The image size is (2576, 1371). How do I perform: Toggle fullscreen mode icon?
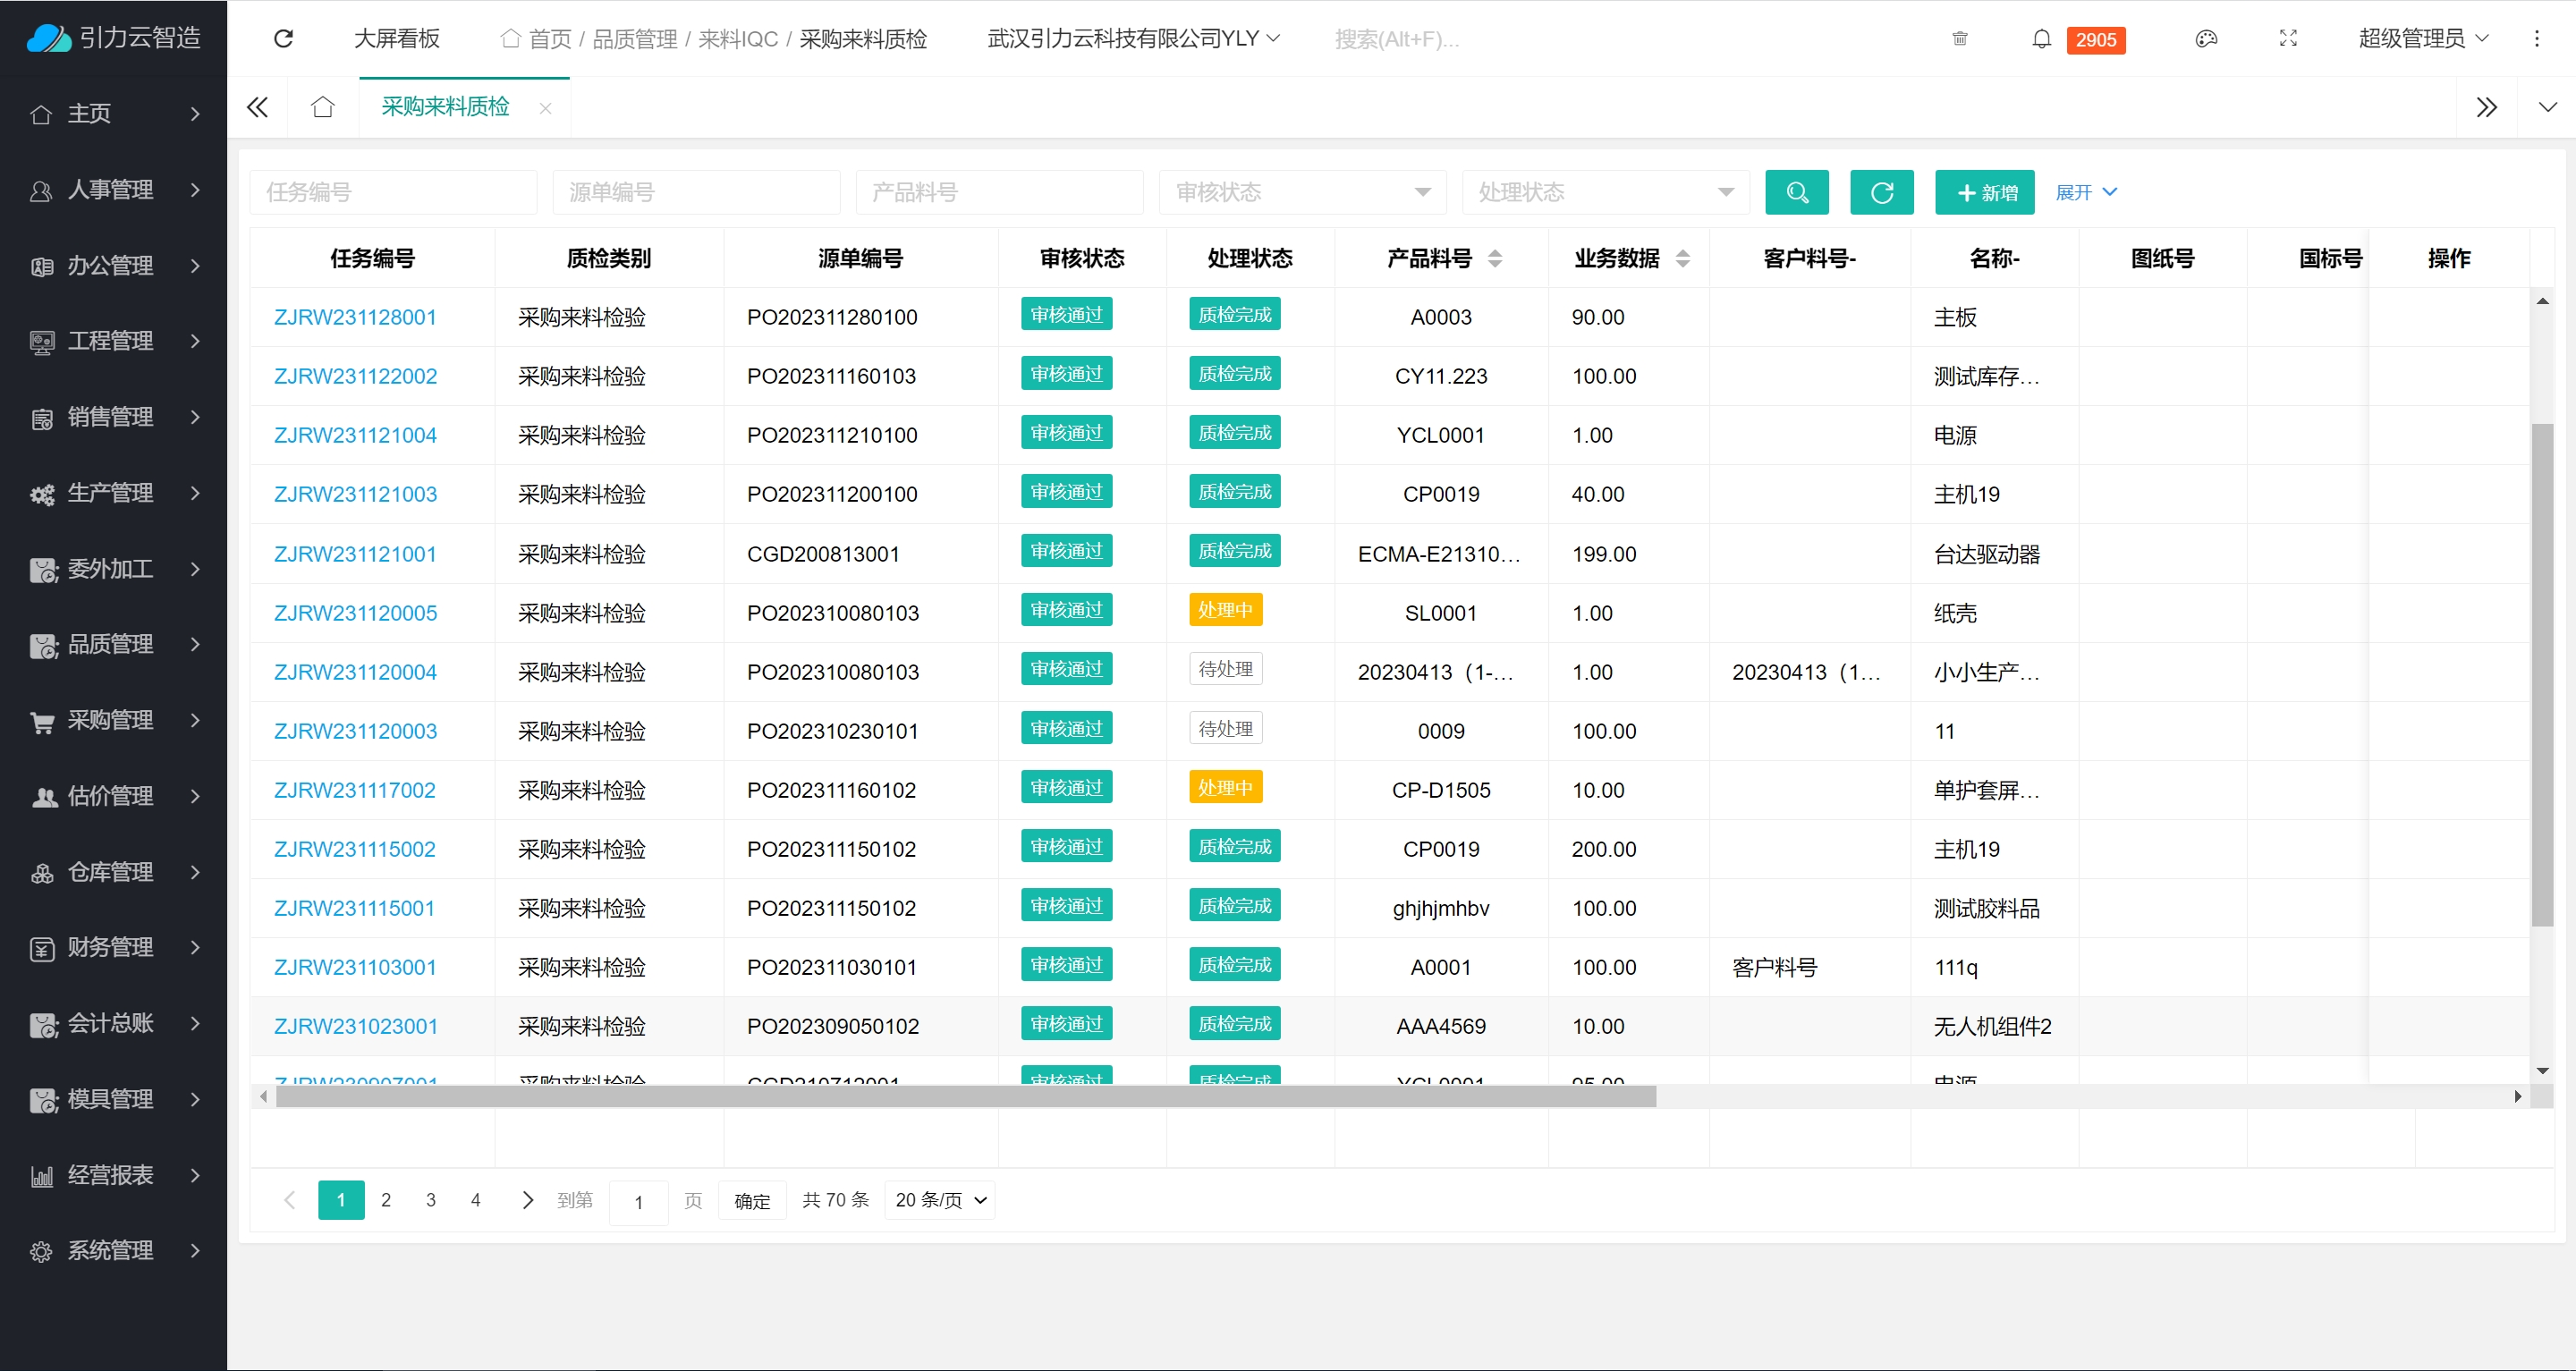coord(2287,39)
